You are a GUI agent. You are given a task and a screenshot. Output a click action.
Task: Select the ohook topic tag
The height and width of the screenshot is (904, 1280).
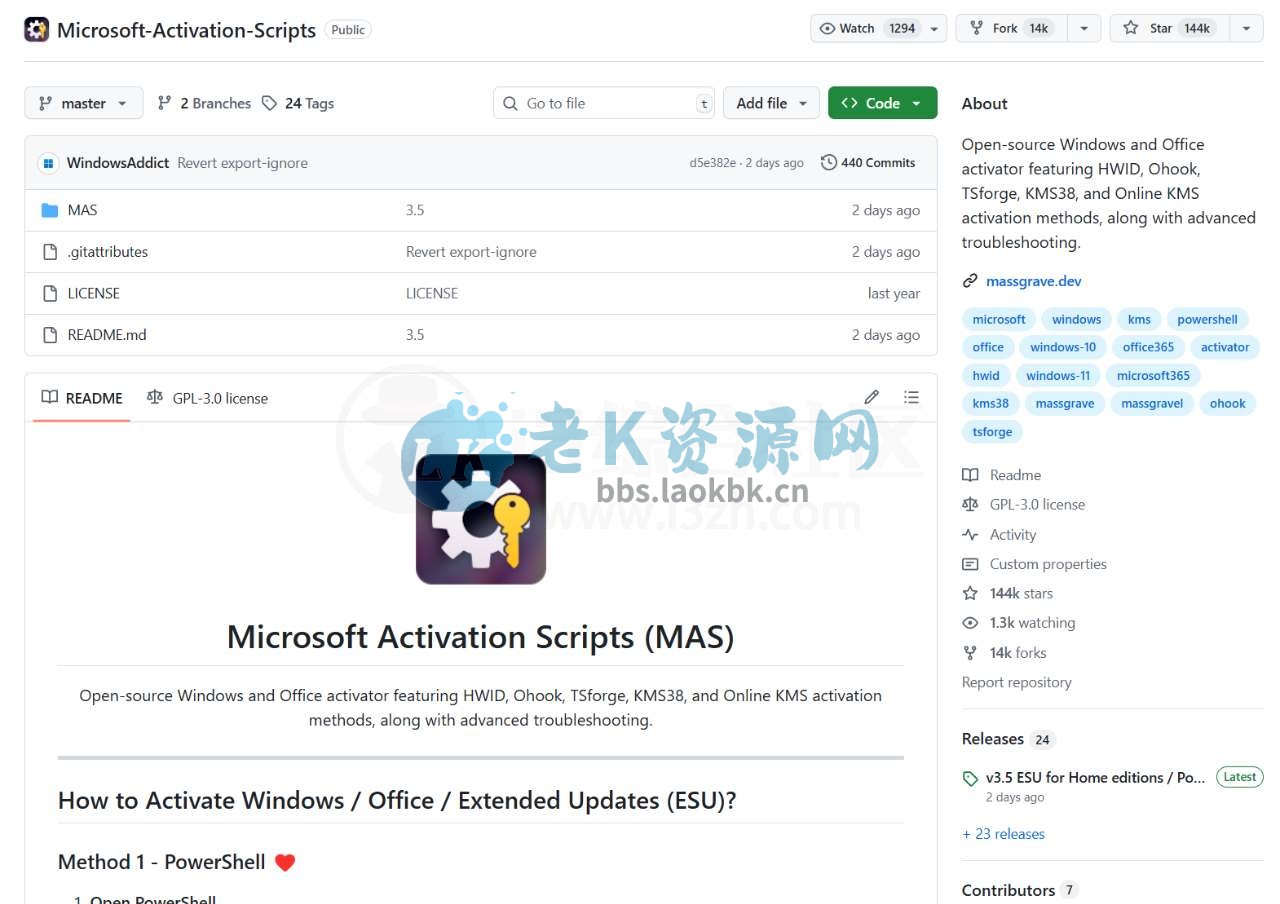1227,404
